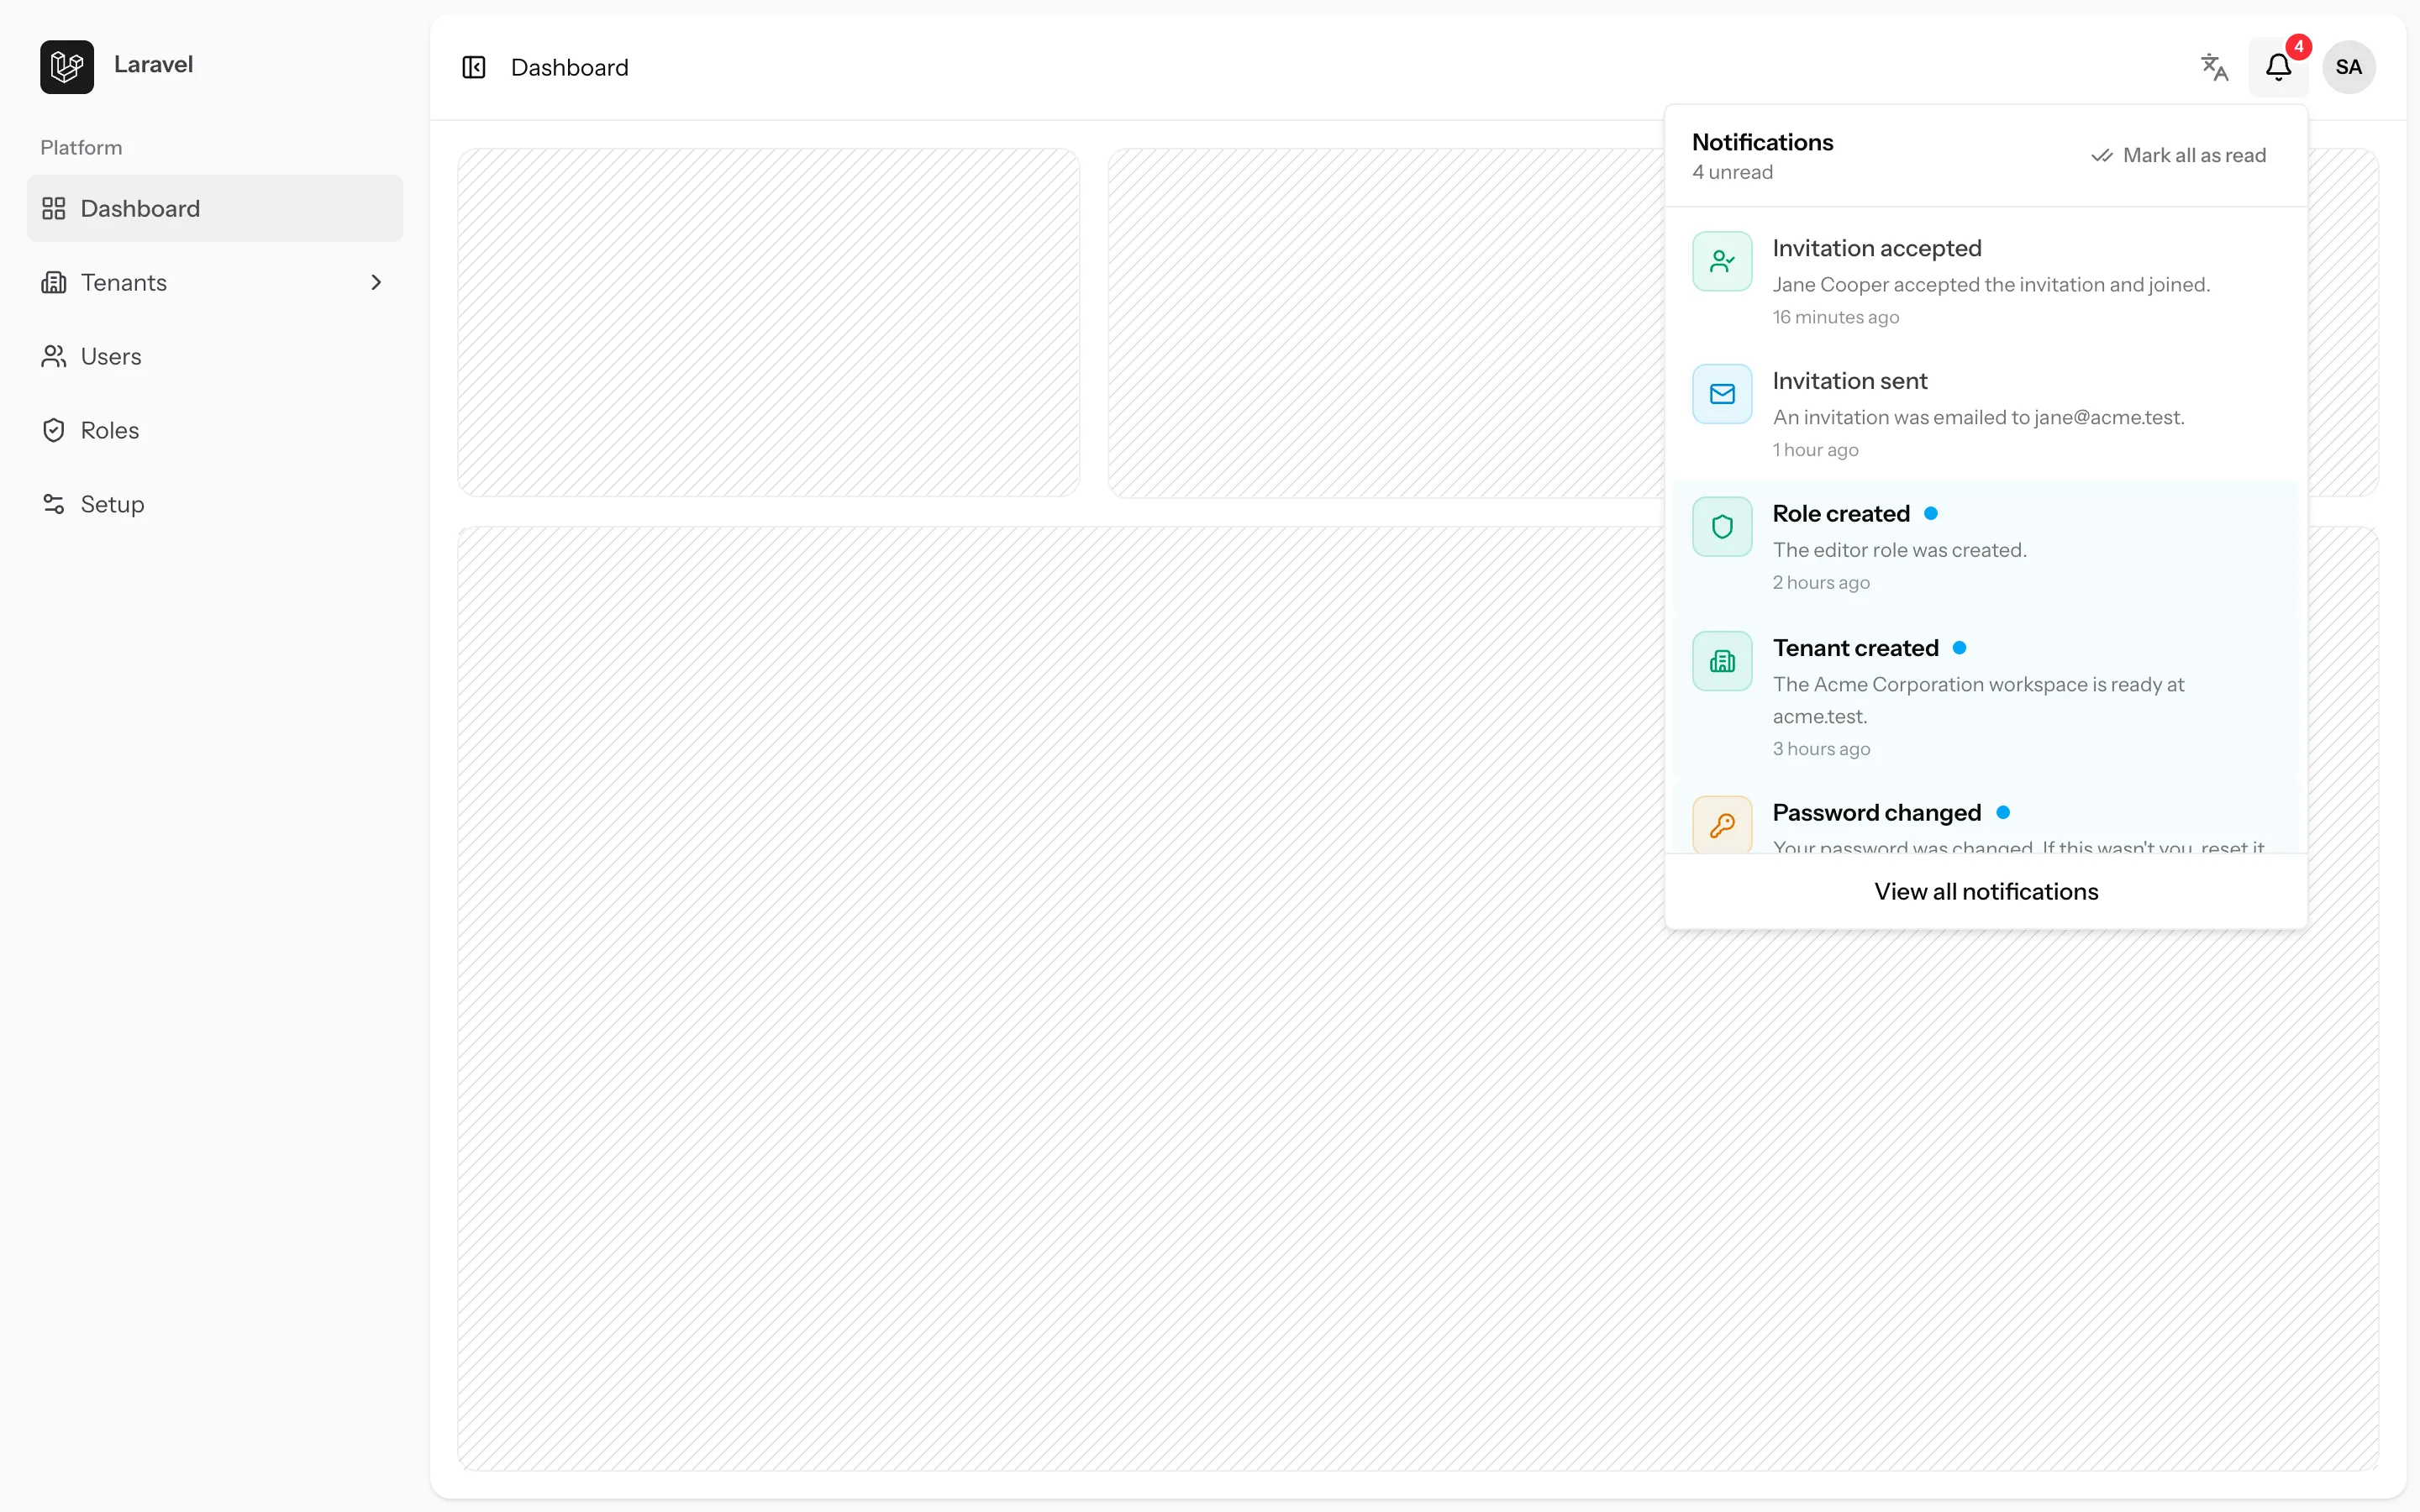
Task: Click the 2 hours ago timestamp
Action: pyautogui.click(x=1821, y=582)
